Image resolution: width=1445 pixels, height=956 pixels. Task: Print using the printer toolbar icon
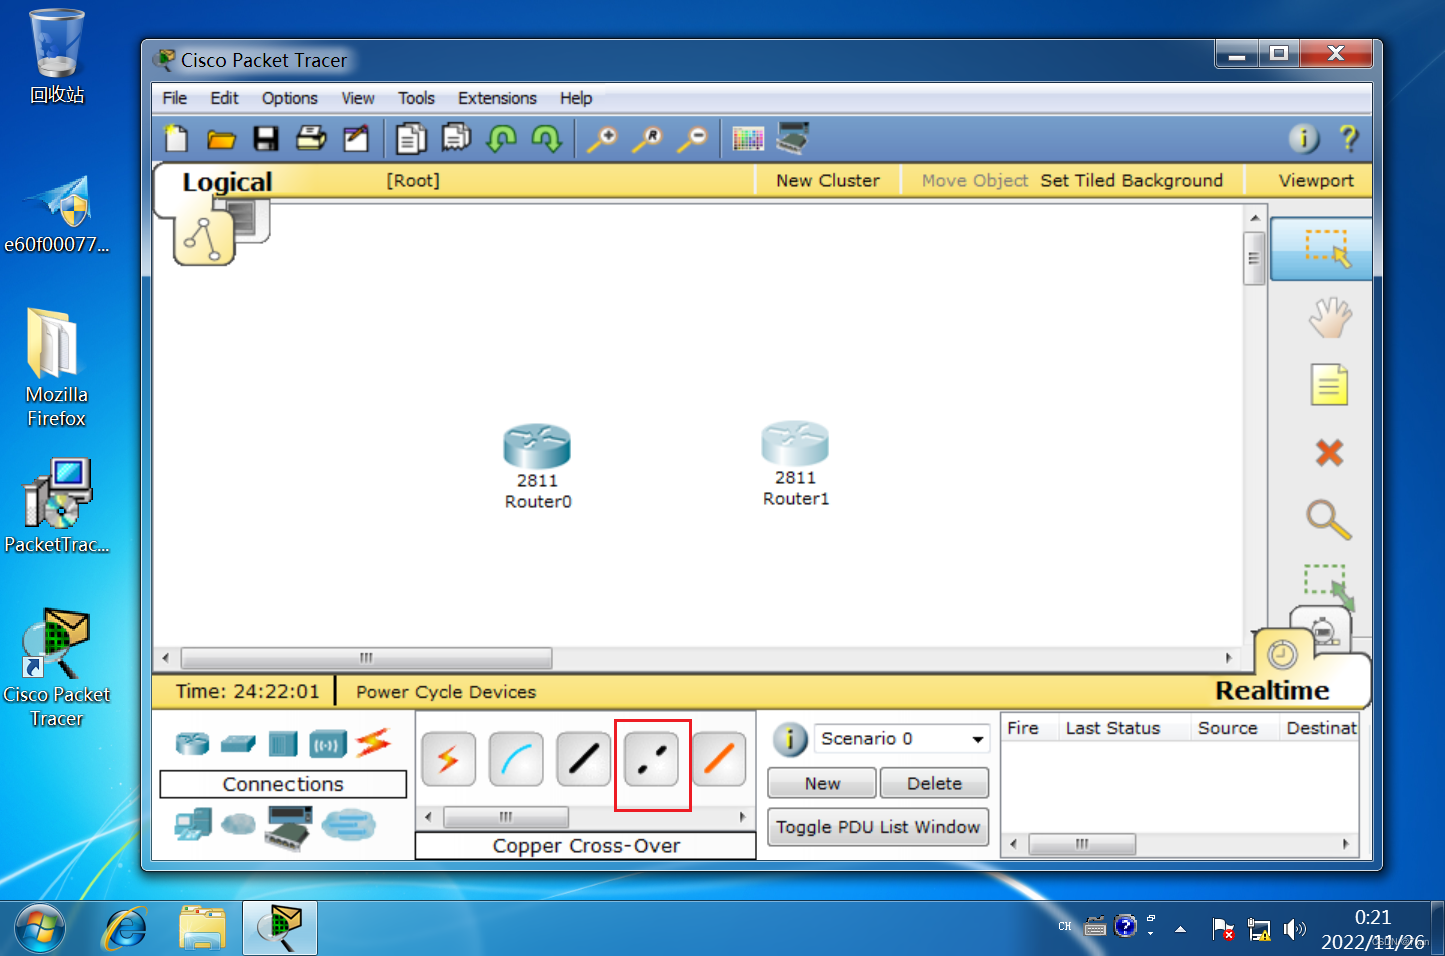tap(311, 138)
